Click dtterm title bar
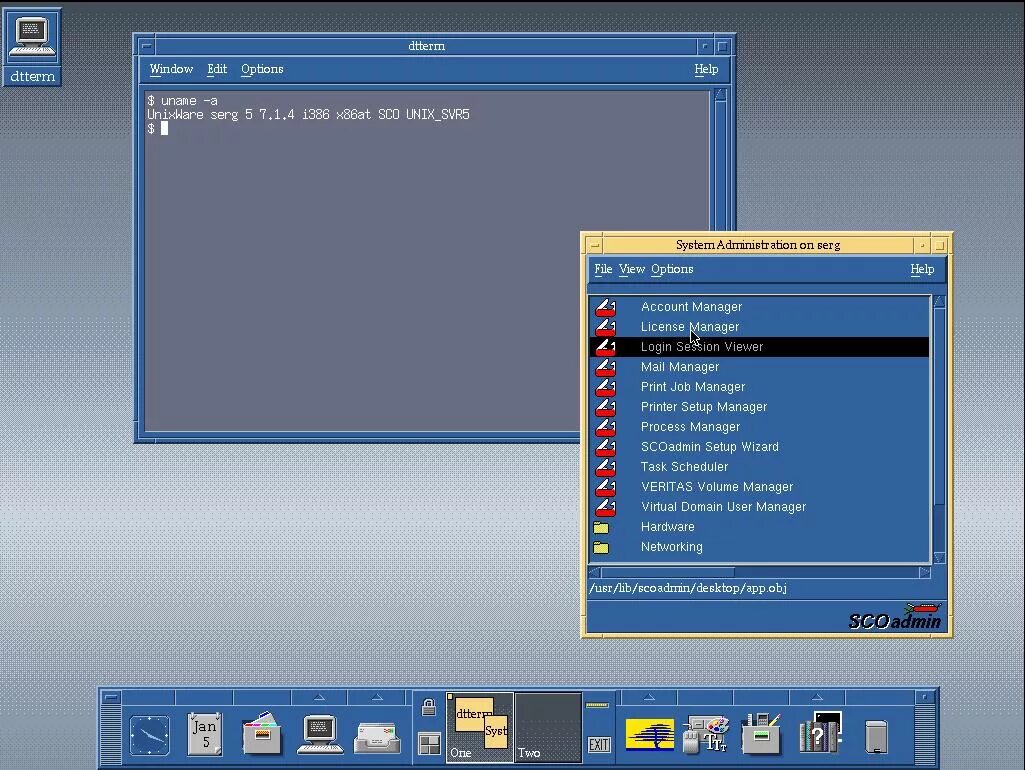 [426, 46]
